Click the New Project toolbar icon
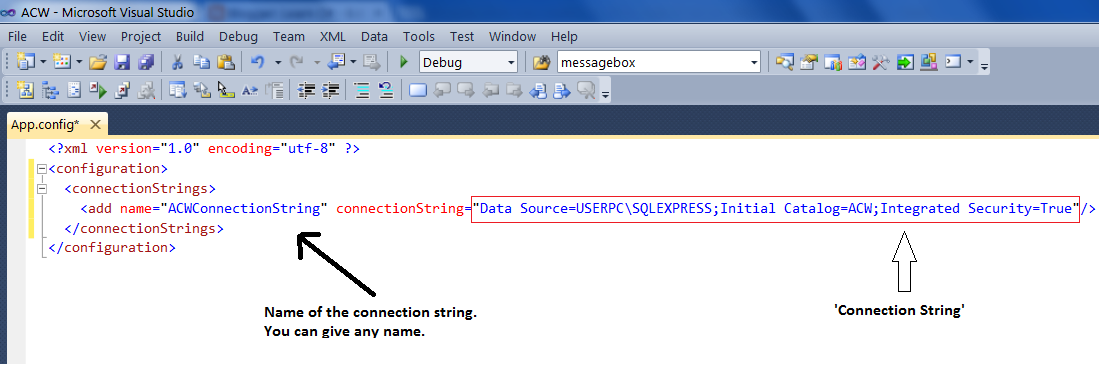This screenshot has width=1099, height=365. pyautogui.click(x=25, y=62)
